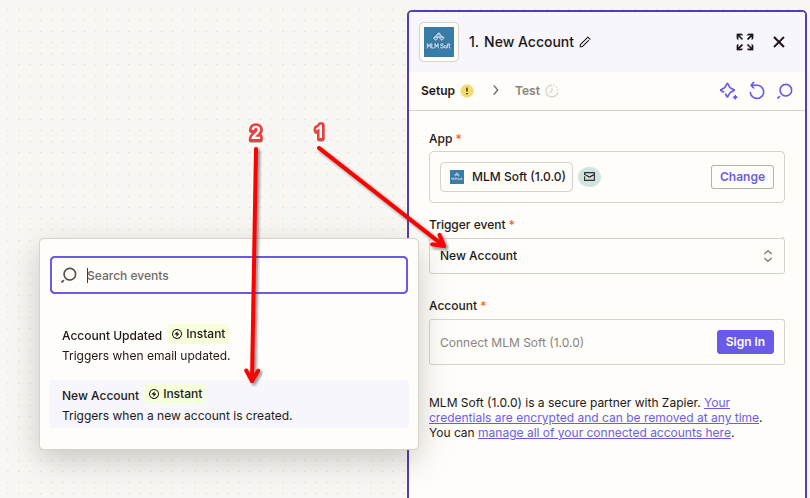The height and width of the screenshot is (498, 810).
Task: Open the comment bubble icon in the panel header
Action: click(785, 91)
